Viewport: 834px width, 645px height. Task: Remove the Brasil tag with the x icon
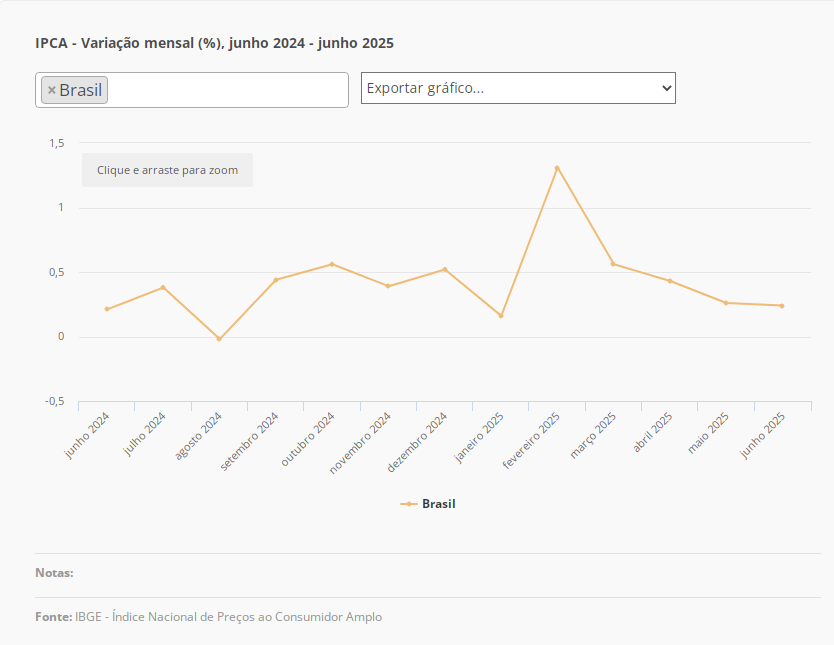52,90
